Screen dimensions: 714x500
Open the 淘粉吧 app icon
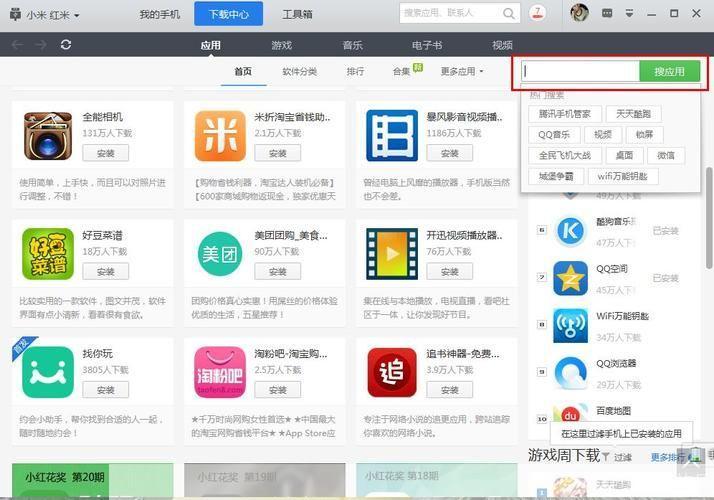point(220,372)
